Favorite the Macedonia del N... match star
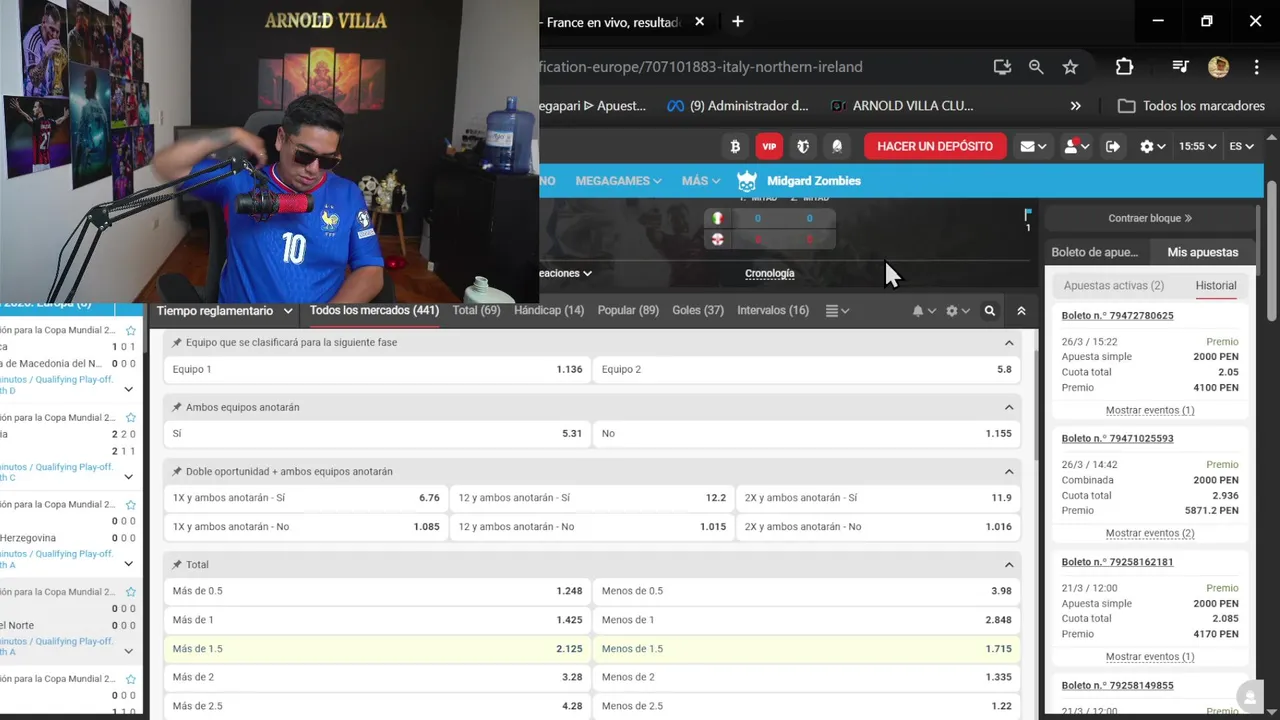Viewport: 1280px width, 720px height. tap(131, 330)
